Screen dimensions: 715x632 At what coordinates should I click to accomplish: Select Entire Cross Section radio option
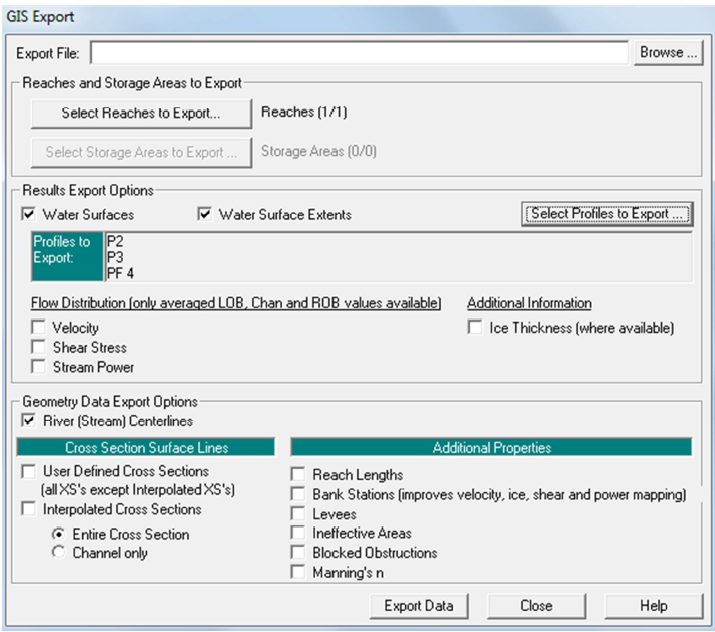pyautogui.click(x=59, y=534)
